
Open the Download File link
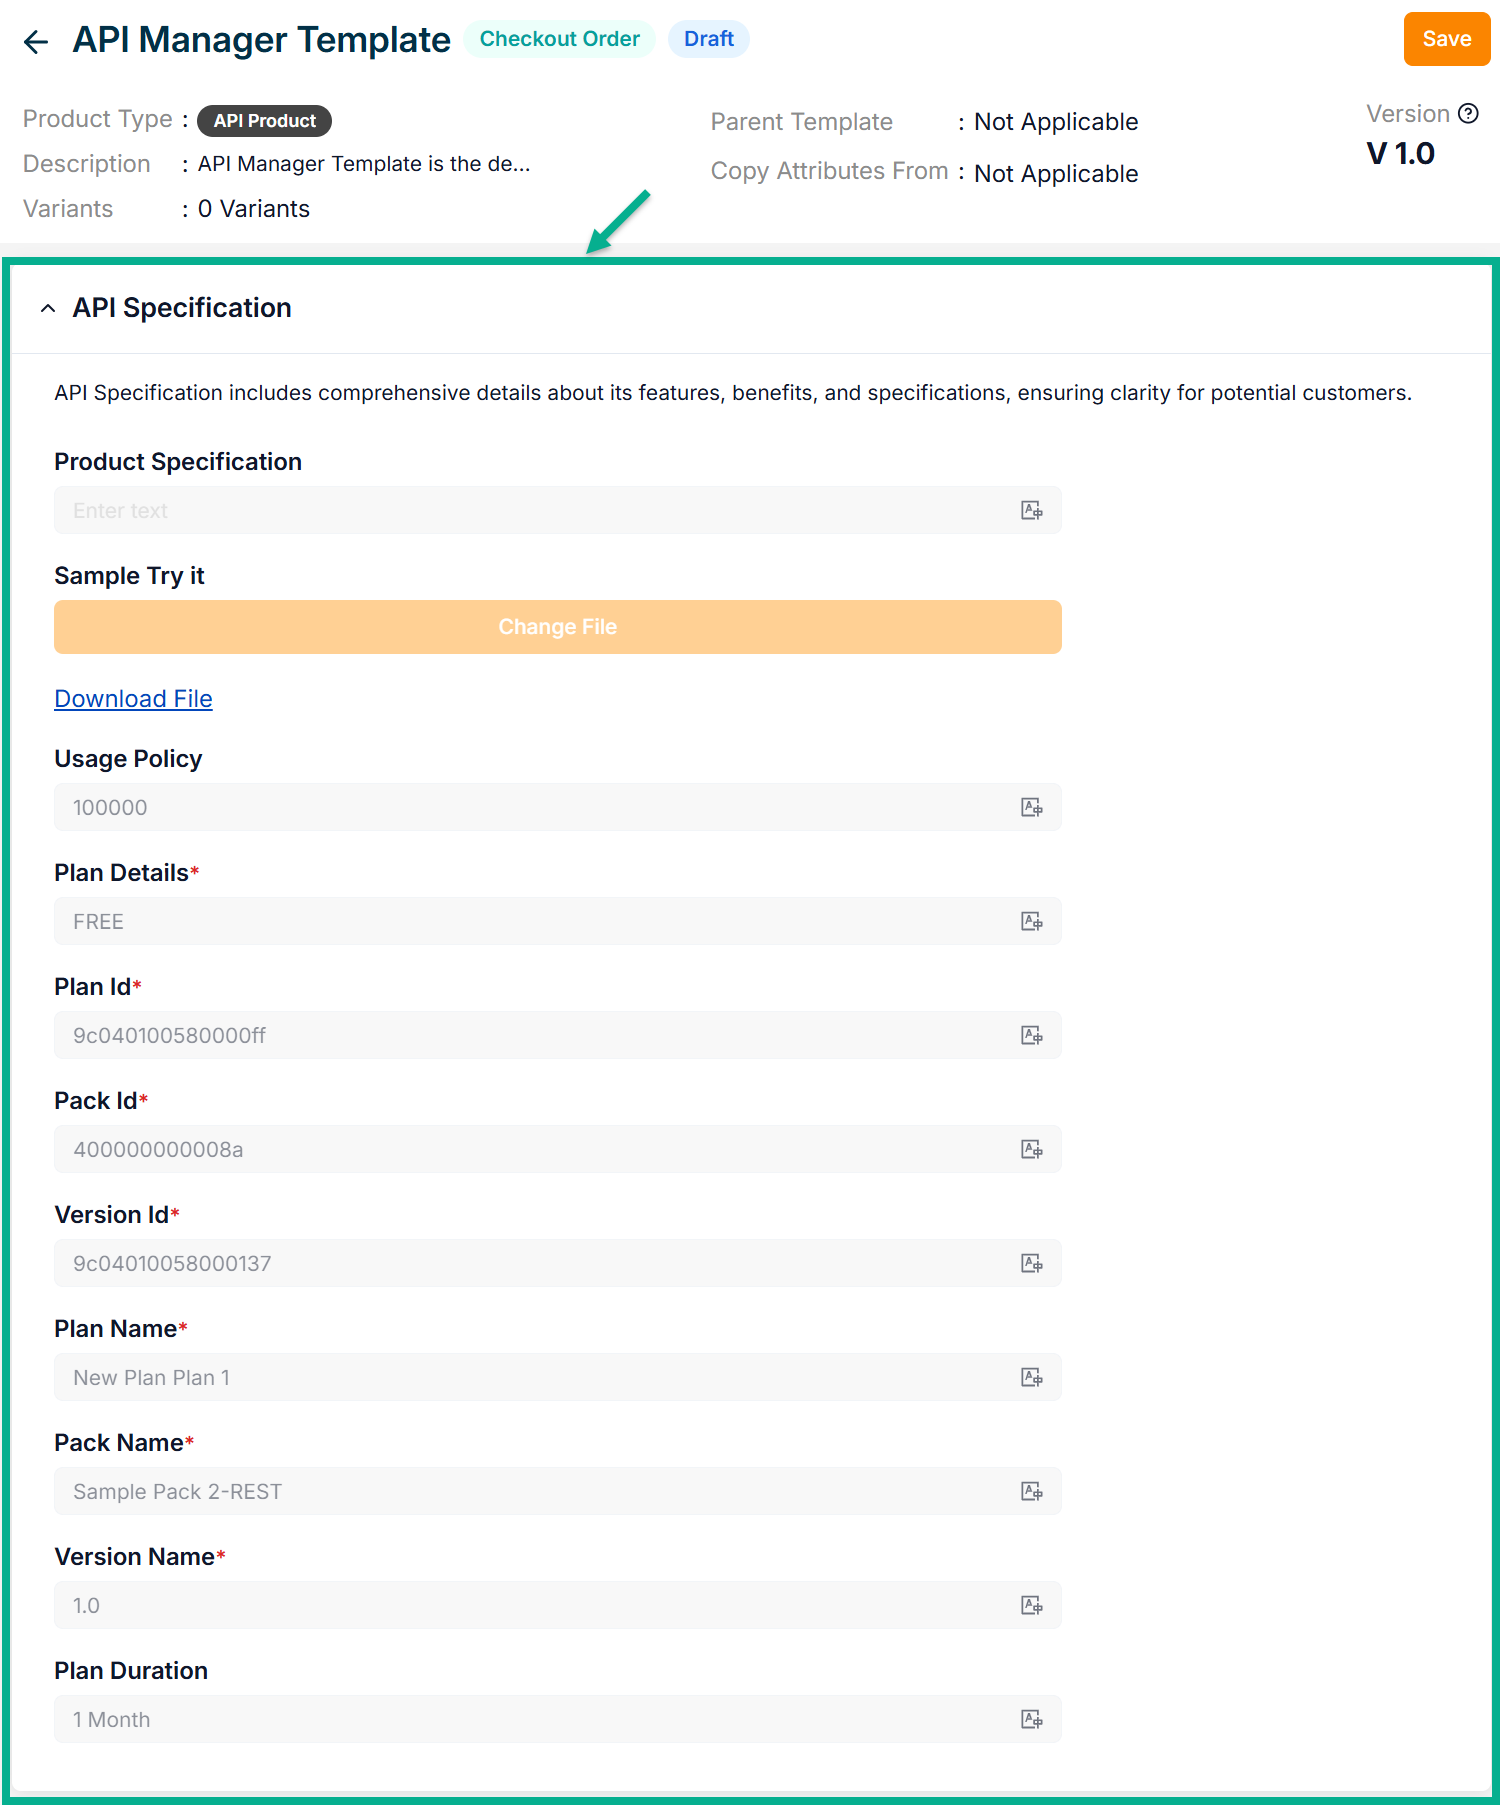pyautogui.click(x=133, y=699)
